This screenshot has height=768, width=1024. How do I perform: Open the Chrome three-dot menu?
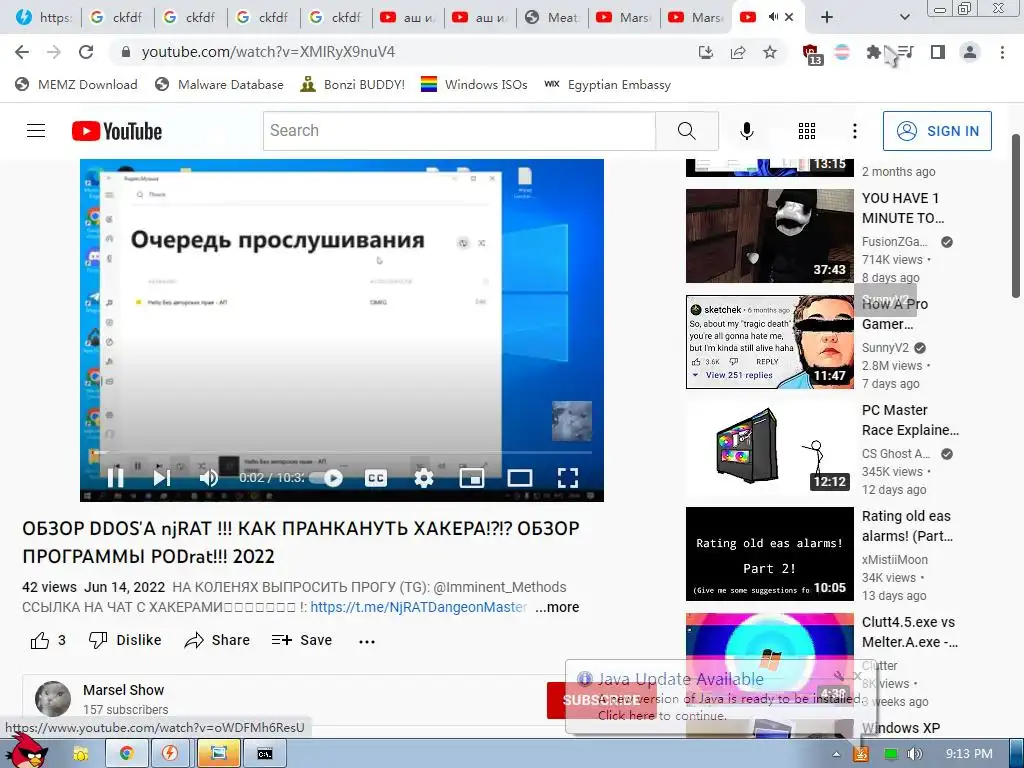point(1002,52)
